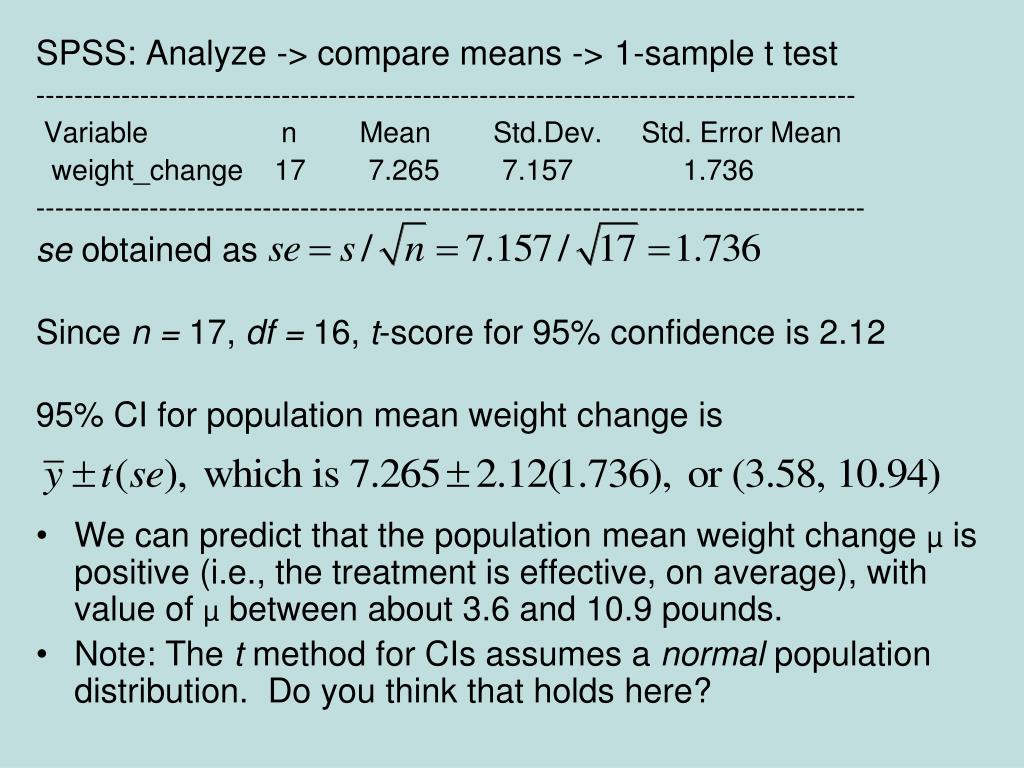Viewport: 1024px width, 768px height.
Task: Click the square root of 17 formula
Action: 607,245
